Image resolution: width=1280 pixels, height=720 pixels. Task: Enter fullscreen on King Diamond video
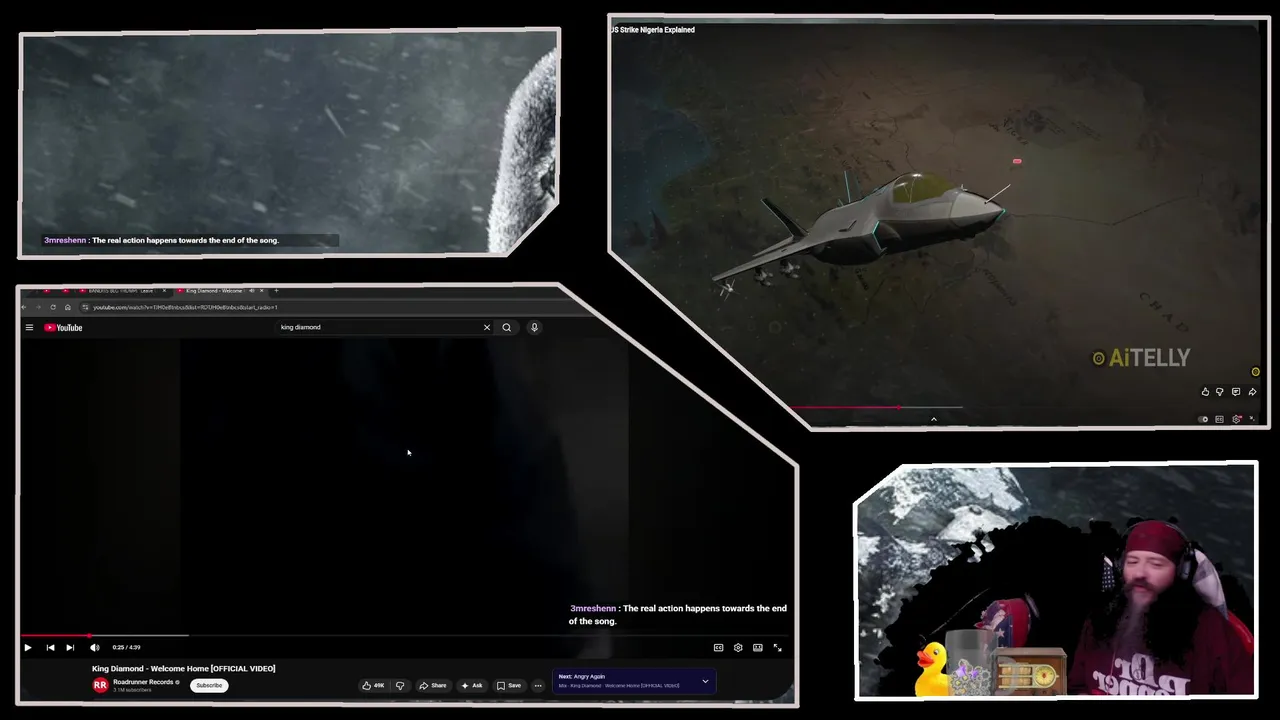click(778, 648)
